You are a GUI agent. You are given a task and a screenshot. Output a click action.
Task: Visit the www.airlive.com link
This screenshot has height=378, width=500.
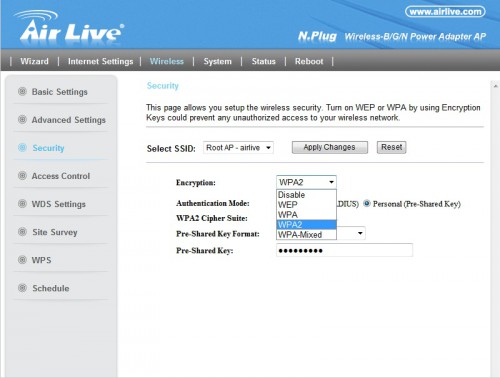[x=445, y=12]
